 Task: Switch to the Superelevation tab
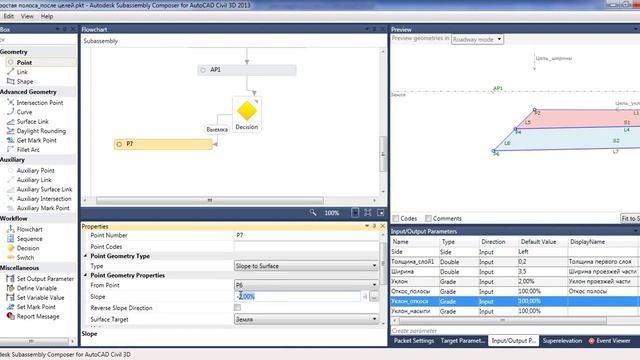(x=562, y=340)
